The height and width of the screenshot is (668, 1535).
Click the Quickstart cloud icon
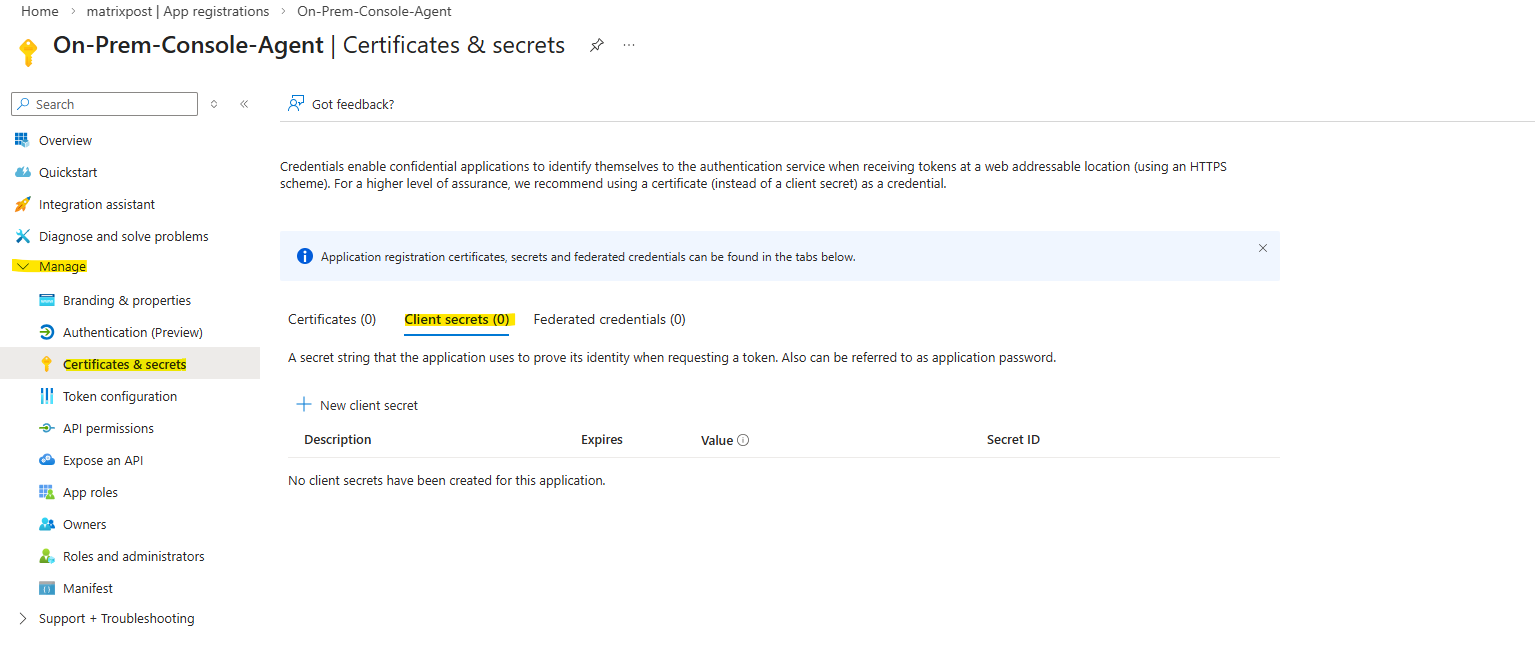pos(22,172)
